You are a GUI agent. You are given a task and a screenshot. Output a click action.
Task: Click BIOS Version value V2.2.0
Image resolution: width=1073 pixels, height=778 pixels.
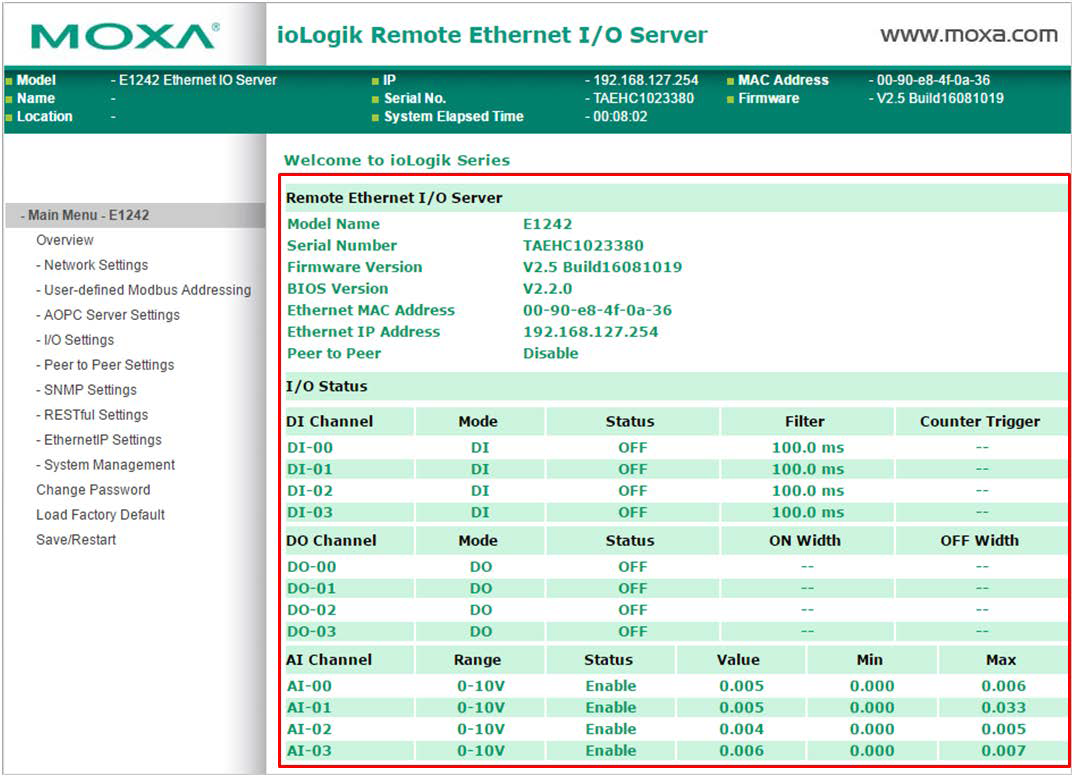[547, 289]
